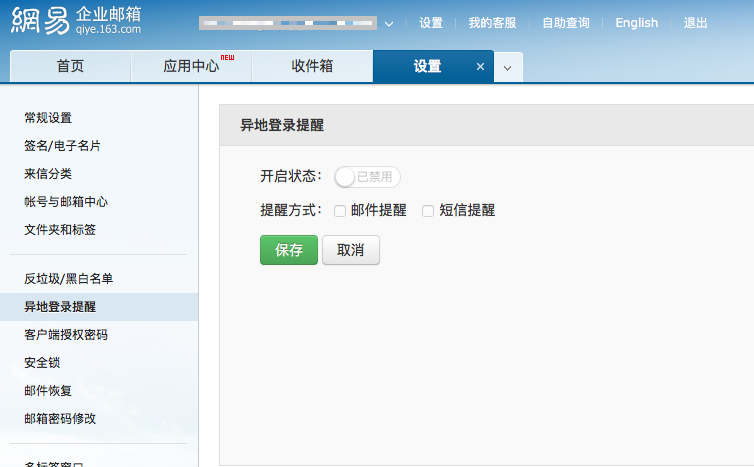Screen dimensions: 754x467
Task: Click the green 保存 button
Action: click(288, 250)
